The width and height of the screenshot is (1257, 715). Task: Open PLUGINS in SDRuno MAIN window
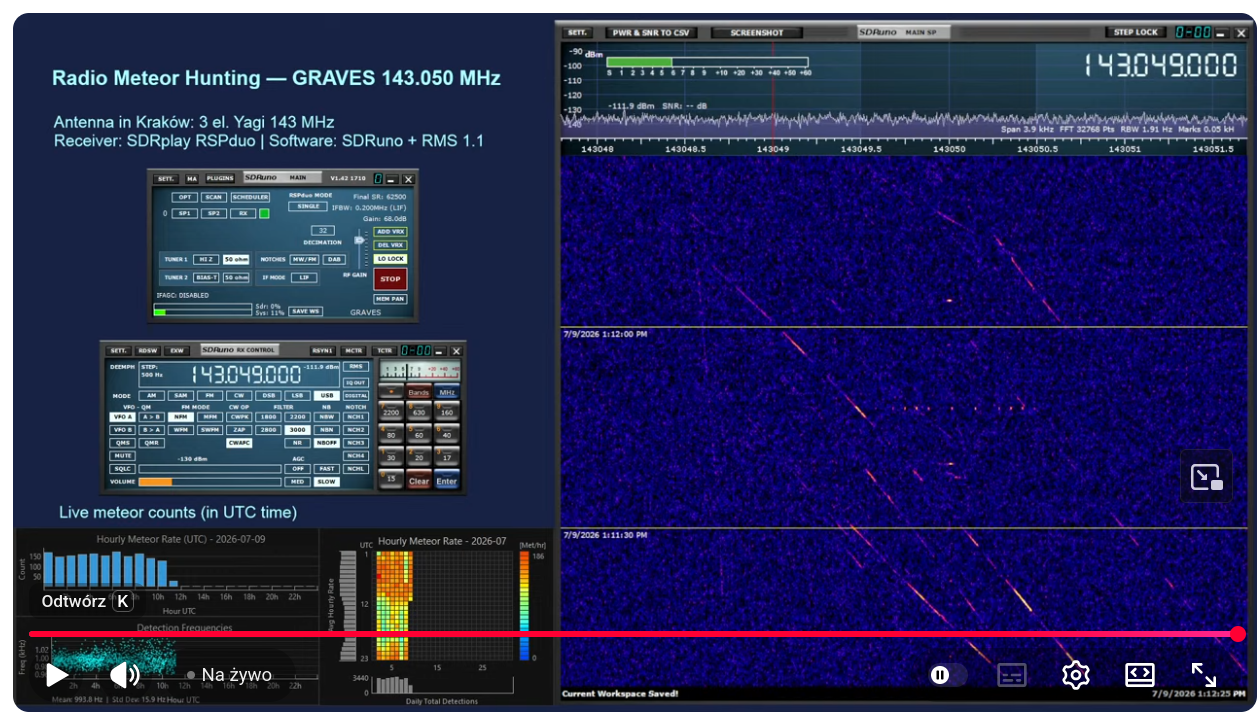220,178
